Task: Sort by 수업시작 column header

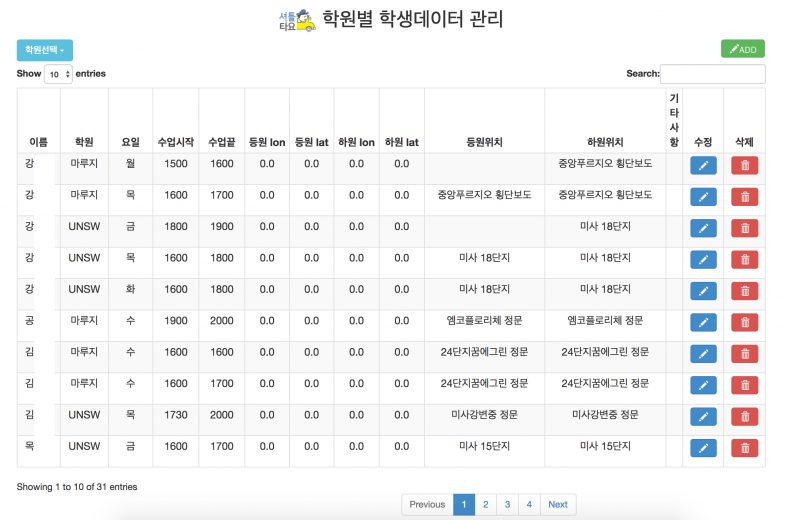Action: 175,142
